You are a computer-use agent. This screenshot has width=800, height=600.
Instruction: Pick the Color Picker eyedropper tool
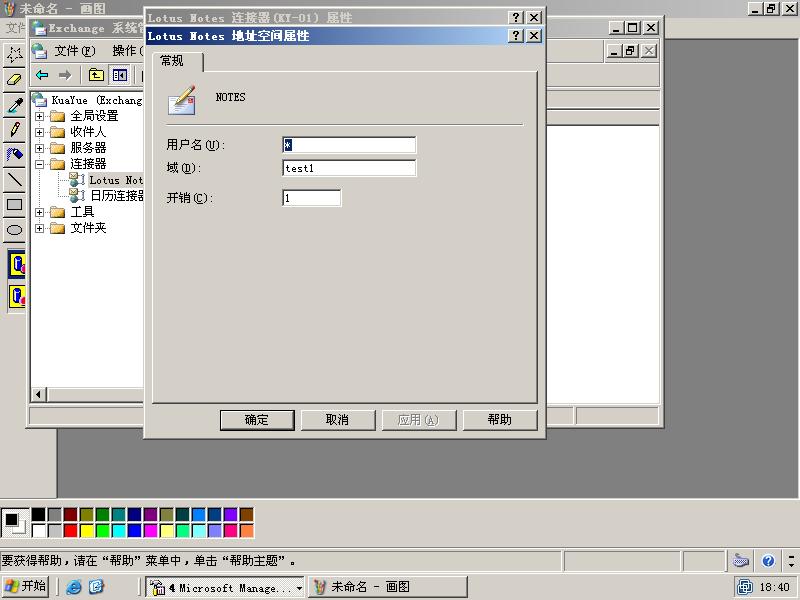coord(14,105)
